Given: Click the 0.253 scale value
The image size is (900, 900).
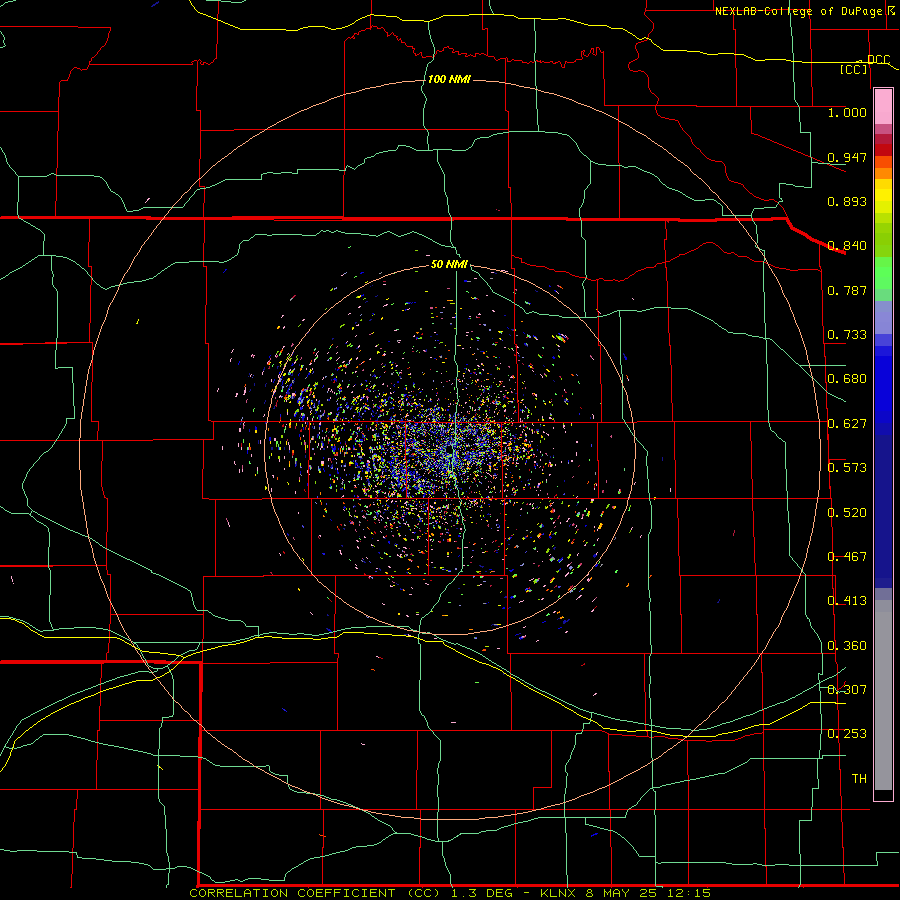Looking at the screenshot, I should (x=847, y=734).
